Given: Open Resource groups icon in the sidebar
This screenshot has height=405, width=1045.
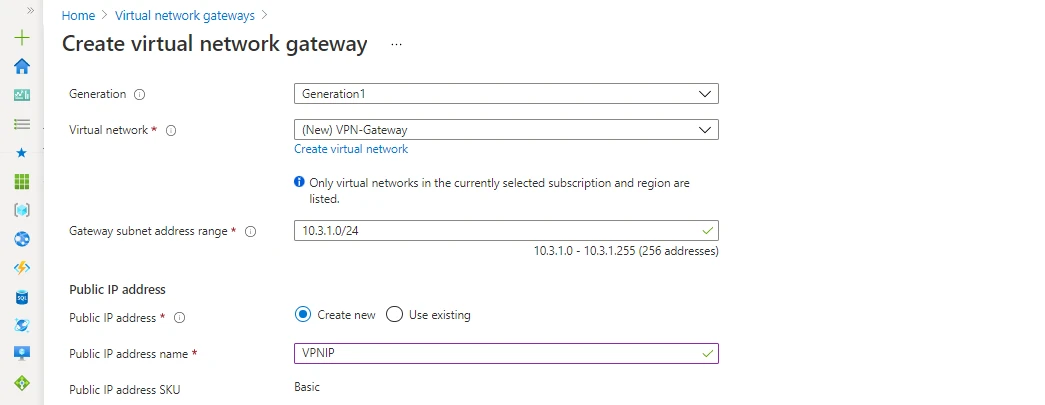Looking at the screenshot, I should pos(21,210).
